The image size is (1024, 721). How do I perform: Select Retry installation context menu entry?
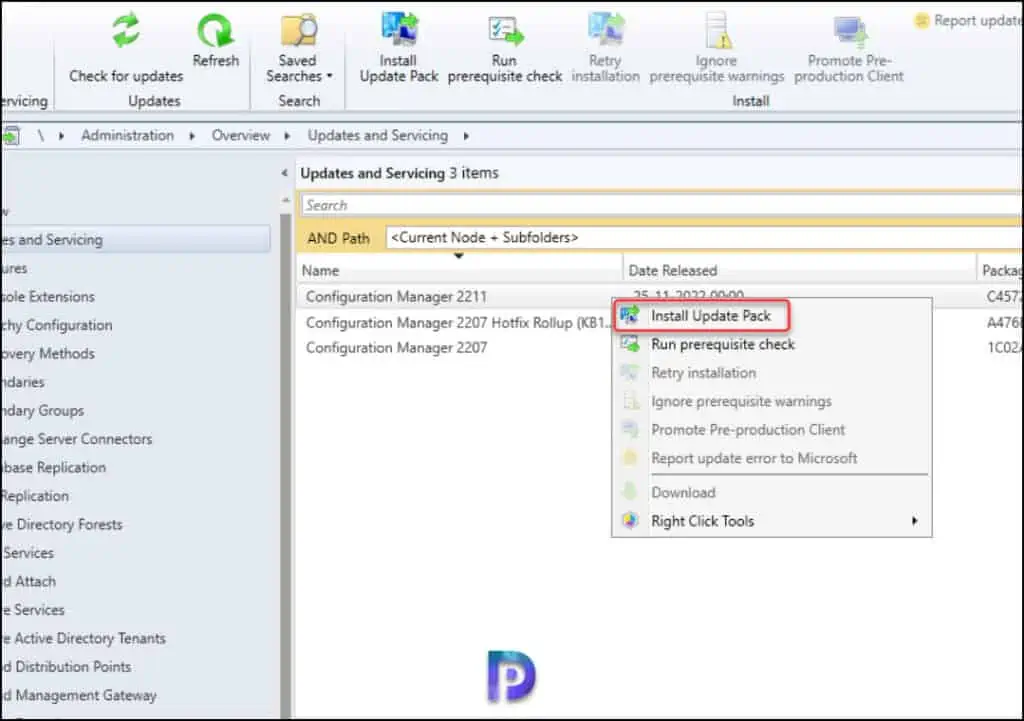point(703,373)
